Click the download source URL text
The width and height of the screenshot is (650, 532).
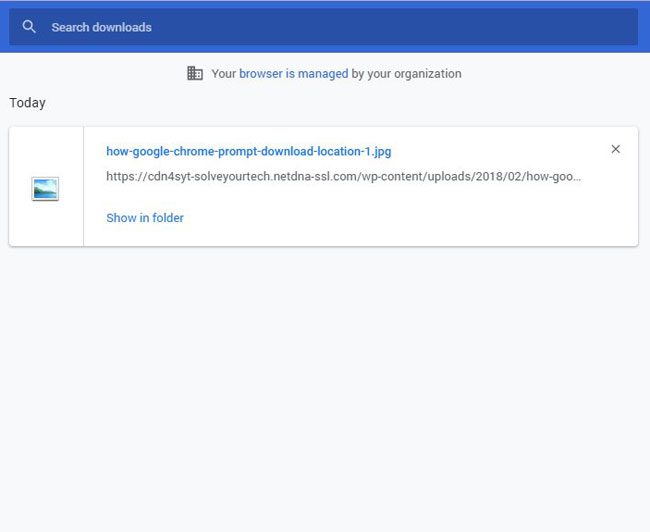point(343,177)
